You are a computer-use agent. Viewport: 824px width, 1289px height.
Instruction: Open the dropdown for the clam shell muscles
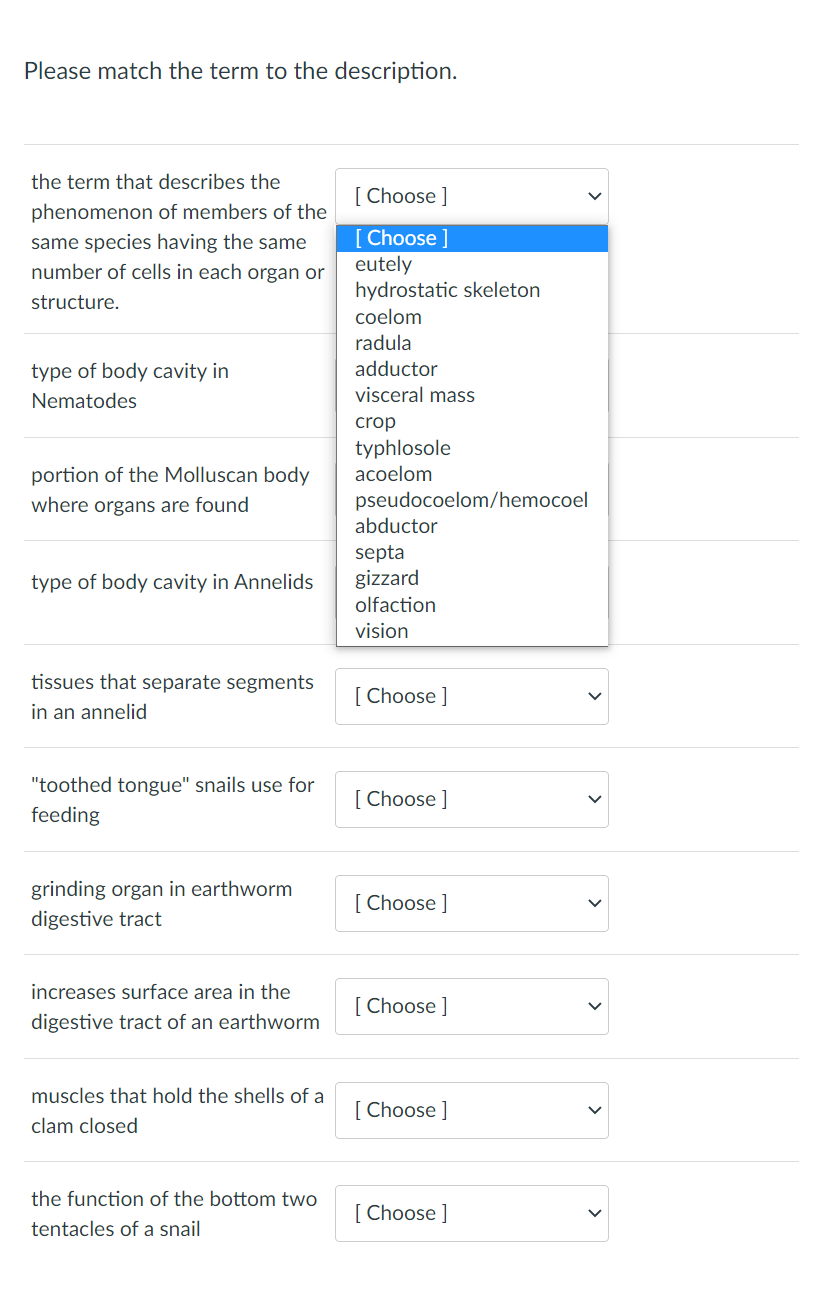[x=471, y=1110]
